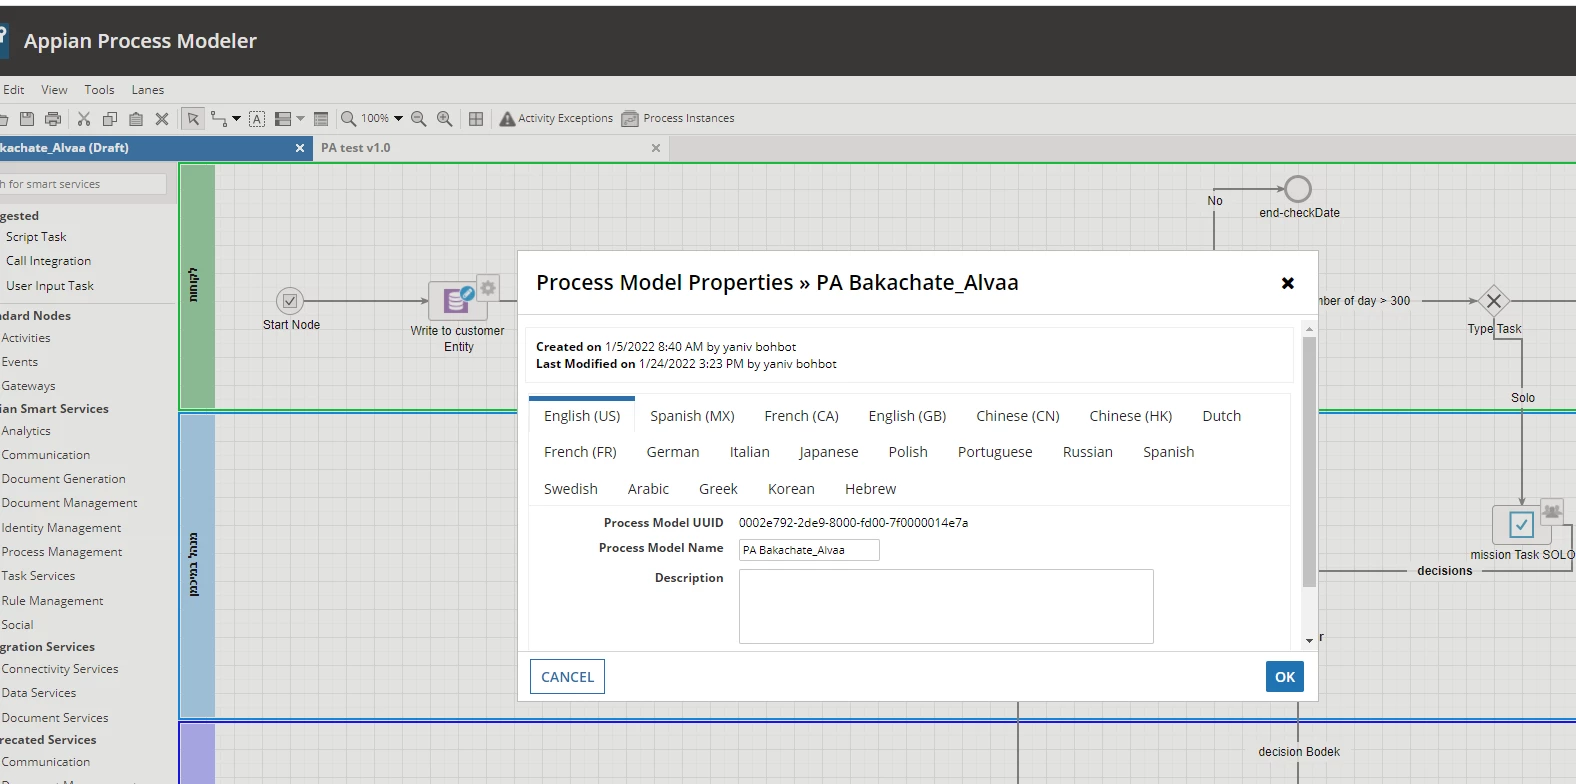Screen dimensions: 1576x784
Task: Open the Lanes menu
Action: coord(148,90)
